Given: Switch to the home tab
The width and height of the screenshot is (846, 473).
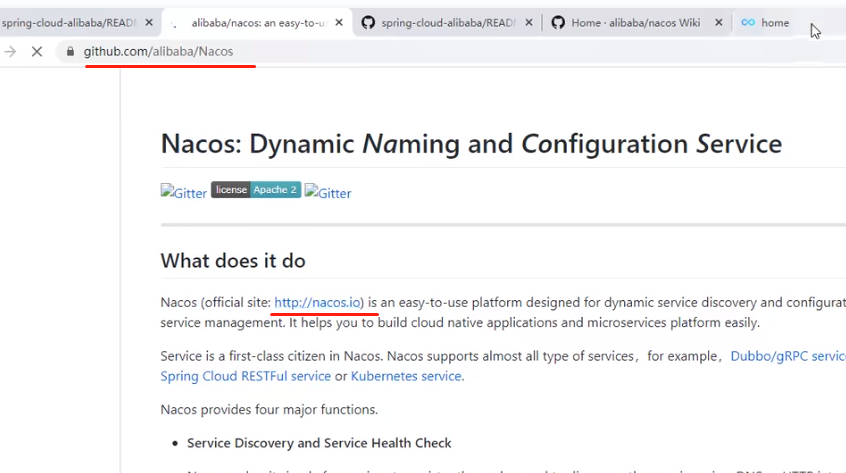Looking at the screenshot, I should click(x=775, y=23).
